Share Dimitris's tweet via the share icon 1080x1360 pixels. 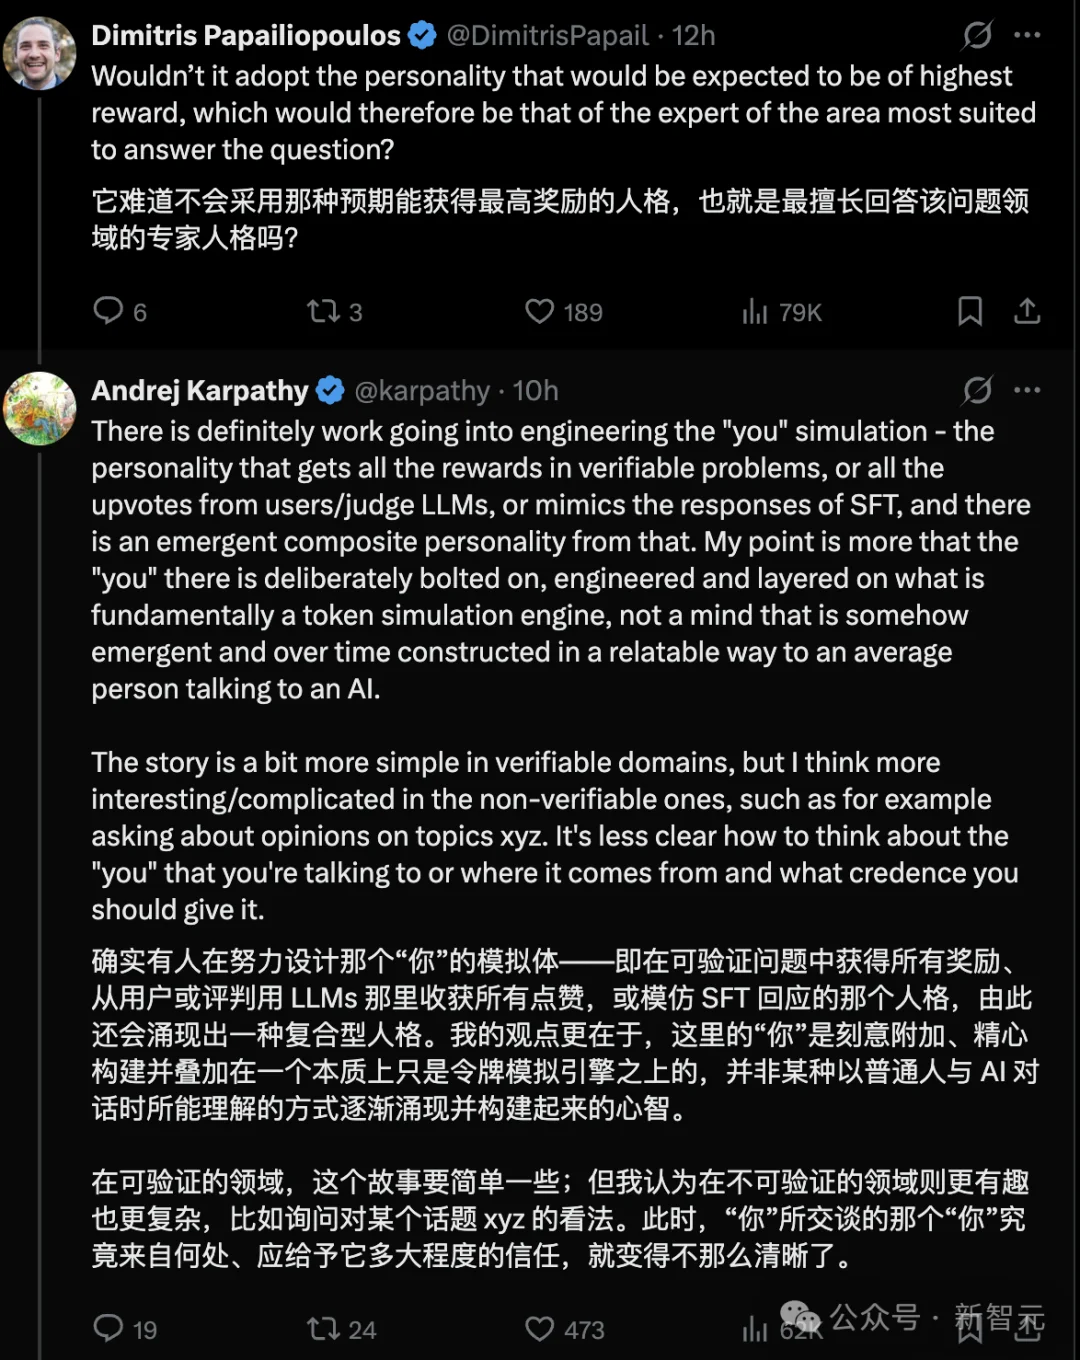pyautogui.click(x=1028, y=312)
